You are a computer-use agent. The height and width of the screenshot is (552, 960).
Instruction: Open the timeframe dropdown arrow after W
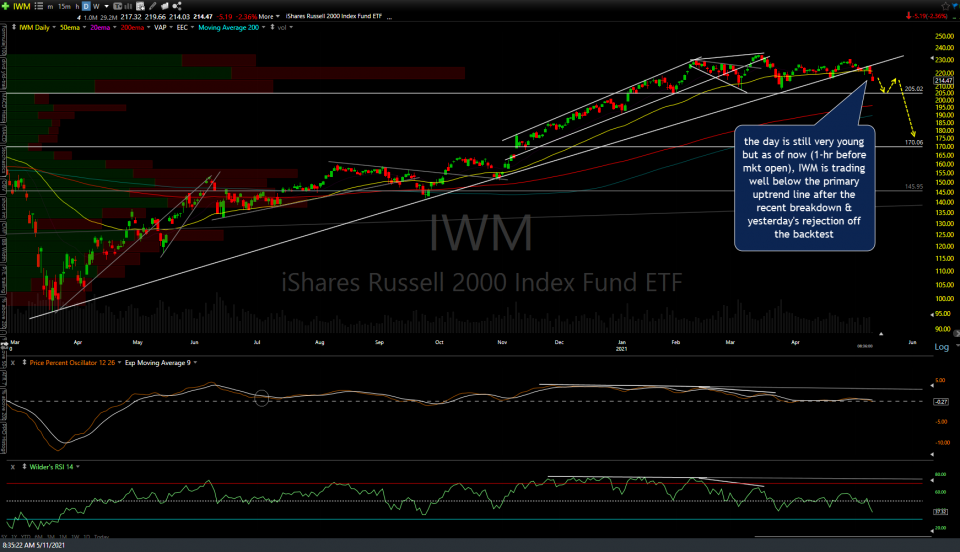point(106,7)
